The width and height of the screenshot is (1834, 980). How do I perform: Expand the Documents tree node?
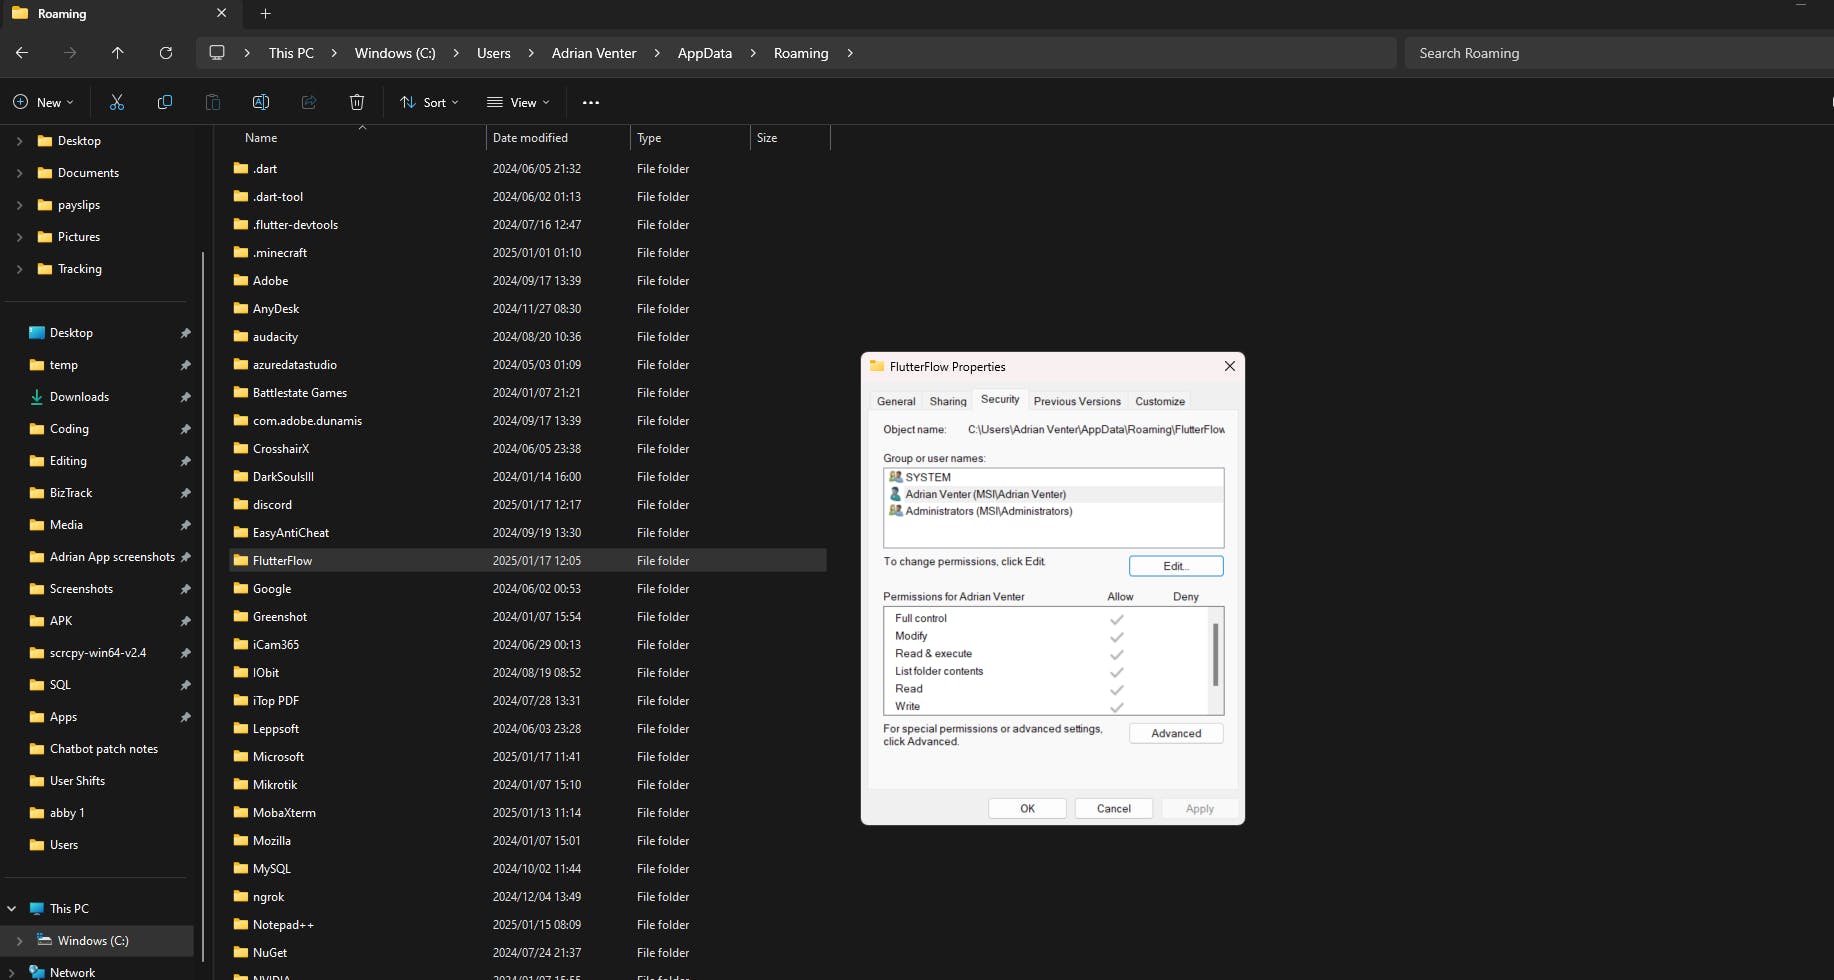[x=19, y=173]
